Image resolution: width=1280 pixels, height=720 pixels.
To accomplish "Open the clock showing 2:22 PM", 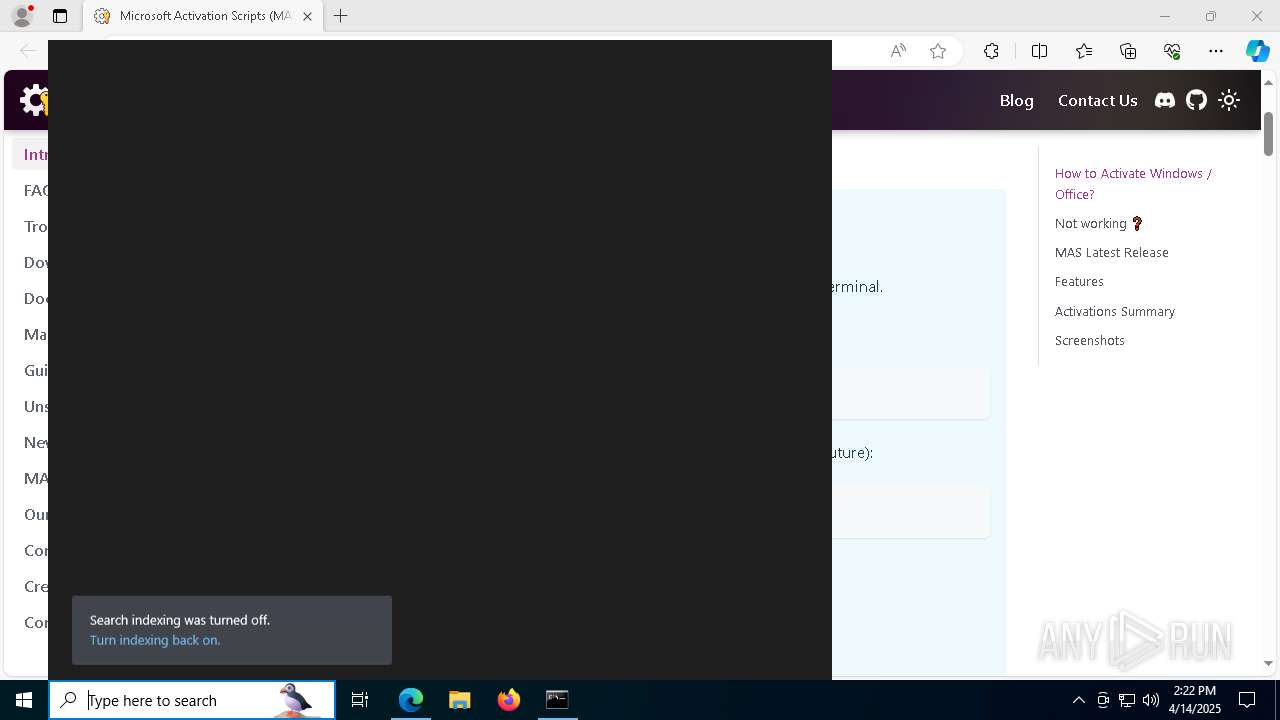I will pos(1194,700).
